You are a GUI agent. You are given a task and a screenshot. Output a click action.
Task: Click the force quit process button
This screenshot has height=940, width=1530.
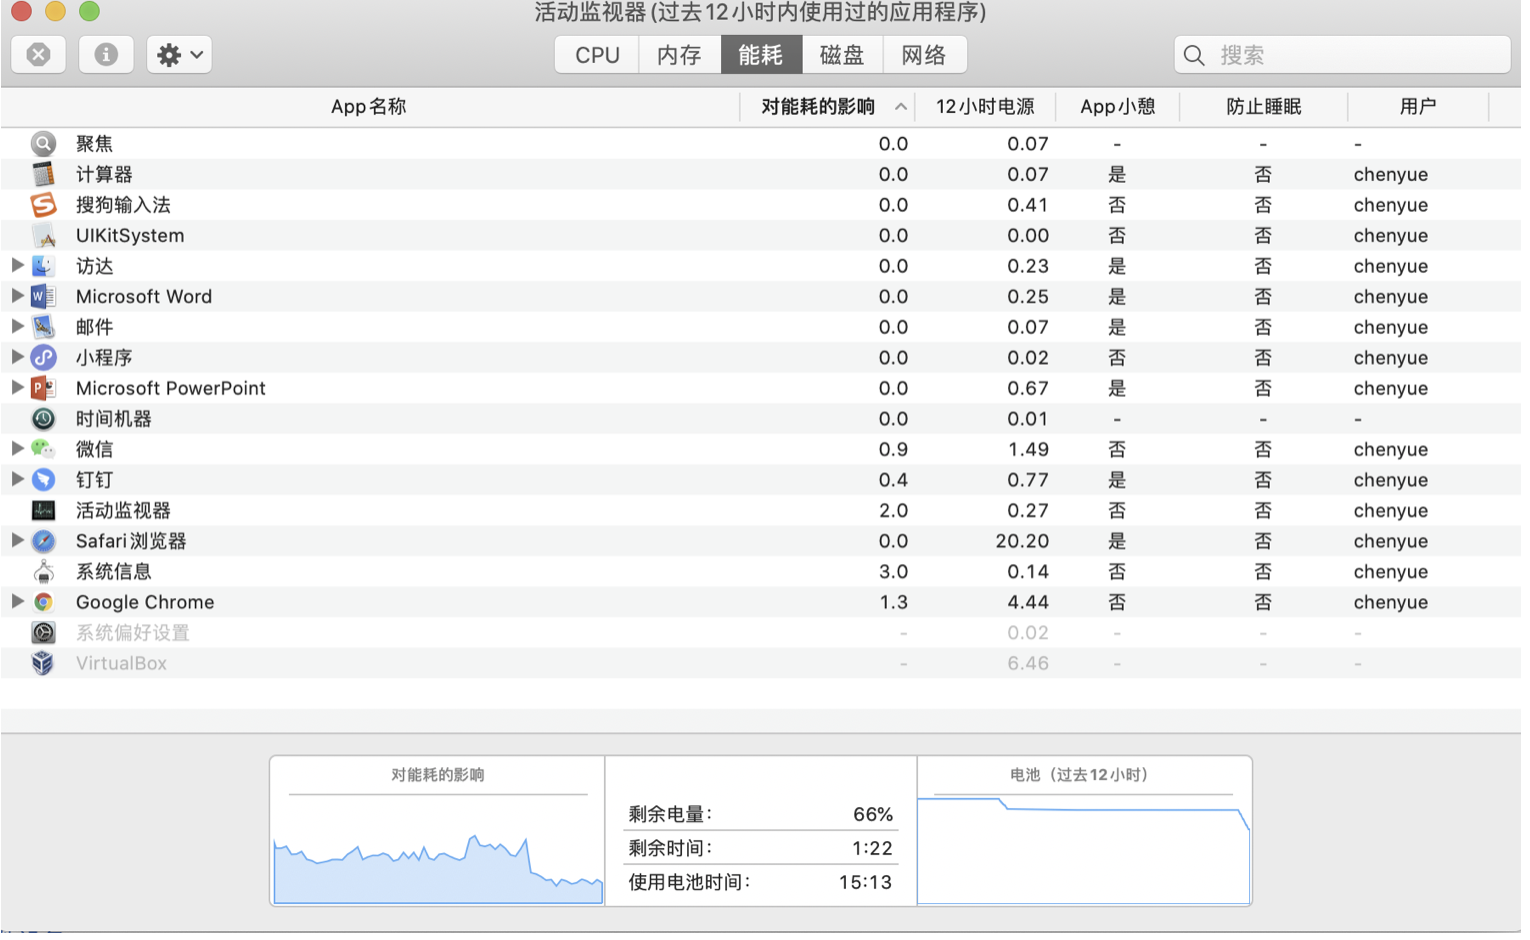pyautogui.click(x=38, y=54)
